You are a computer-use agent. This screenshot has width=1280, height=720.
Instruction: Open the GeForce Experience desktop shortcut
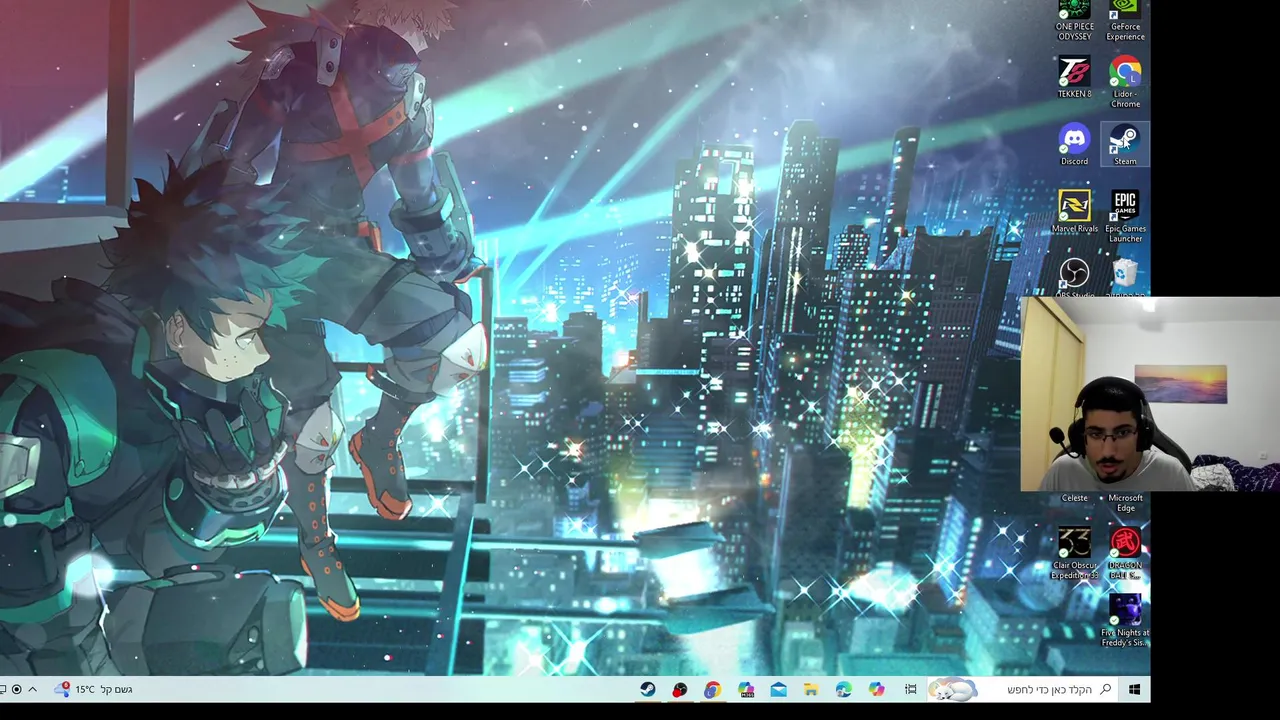(1125, 20)
